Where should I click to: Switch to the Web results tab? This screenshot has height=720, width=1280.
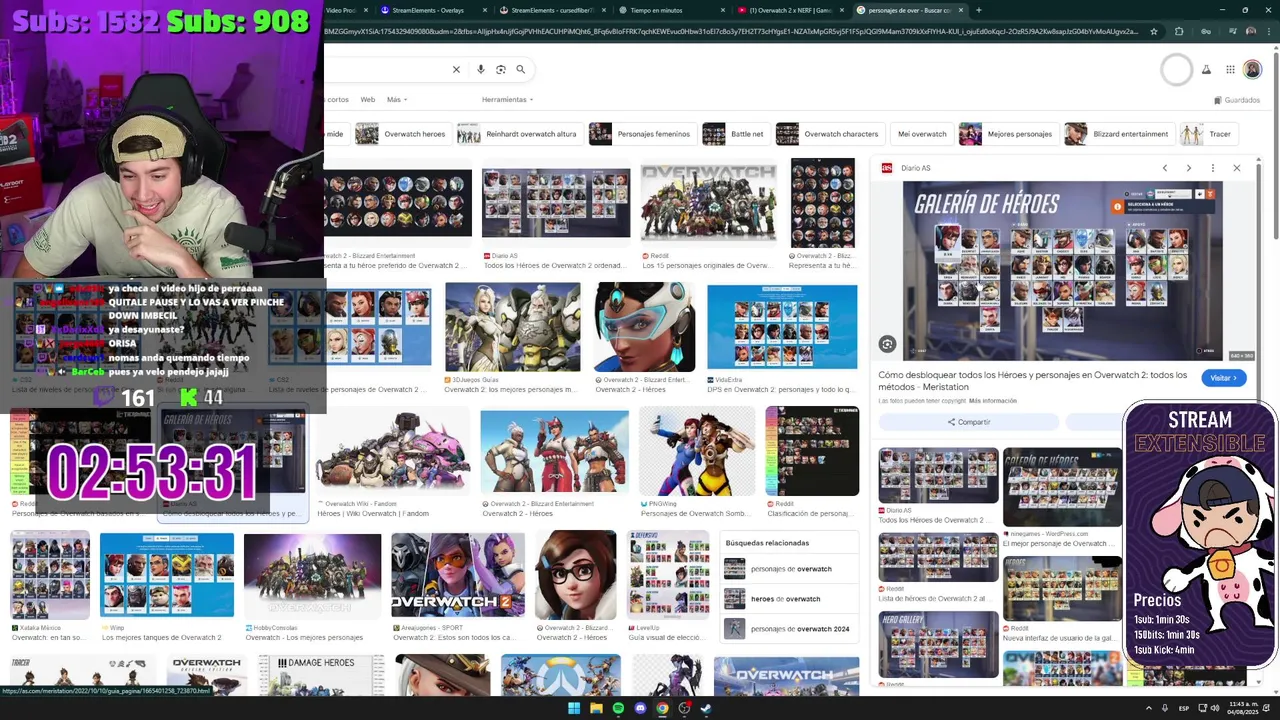pos(368,99)
